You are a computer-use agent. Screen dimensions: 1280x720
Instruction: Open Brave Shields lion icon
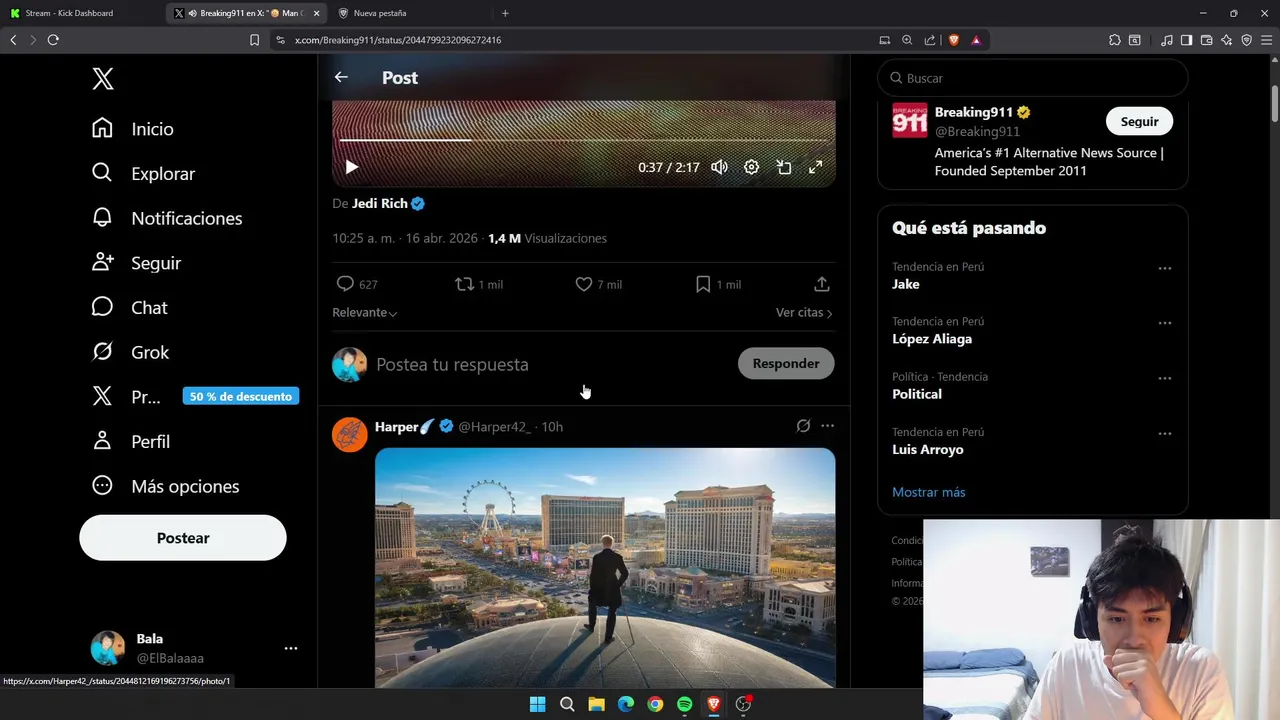(953, 40)
